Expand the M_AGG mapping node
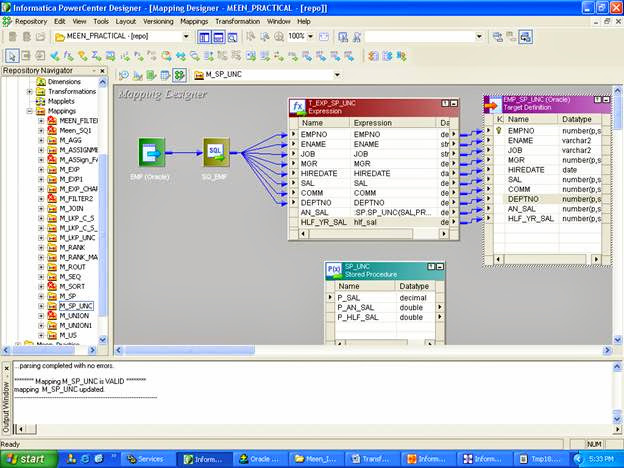Viewport: 624px width, 468px height. [x=41, y=140]
